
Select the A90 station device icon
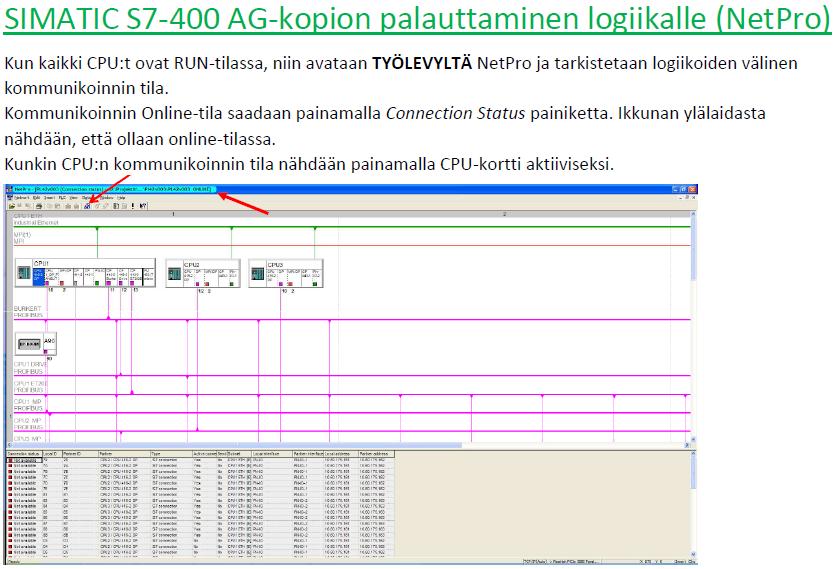click(x=29, y=345)
